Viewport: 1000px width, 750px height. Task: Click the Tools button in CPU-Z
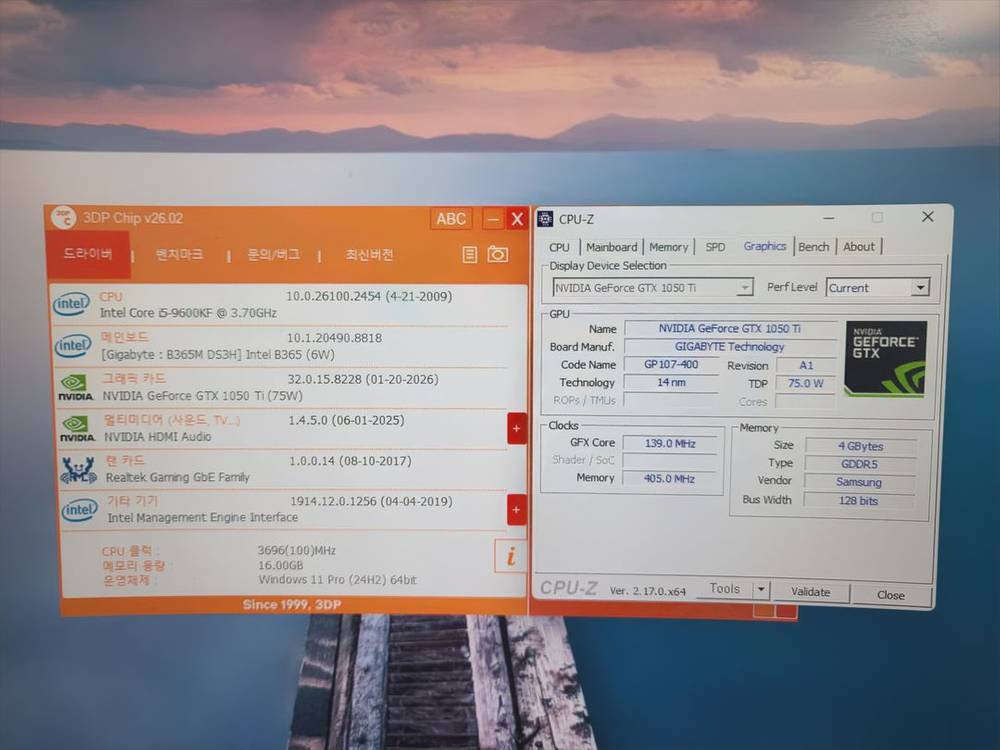click(724, 589)
